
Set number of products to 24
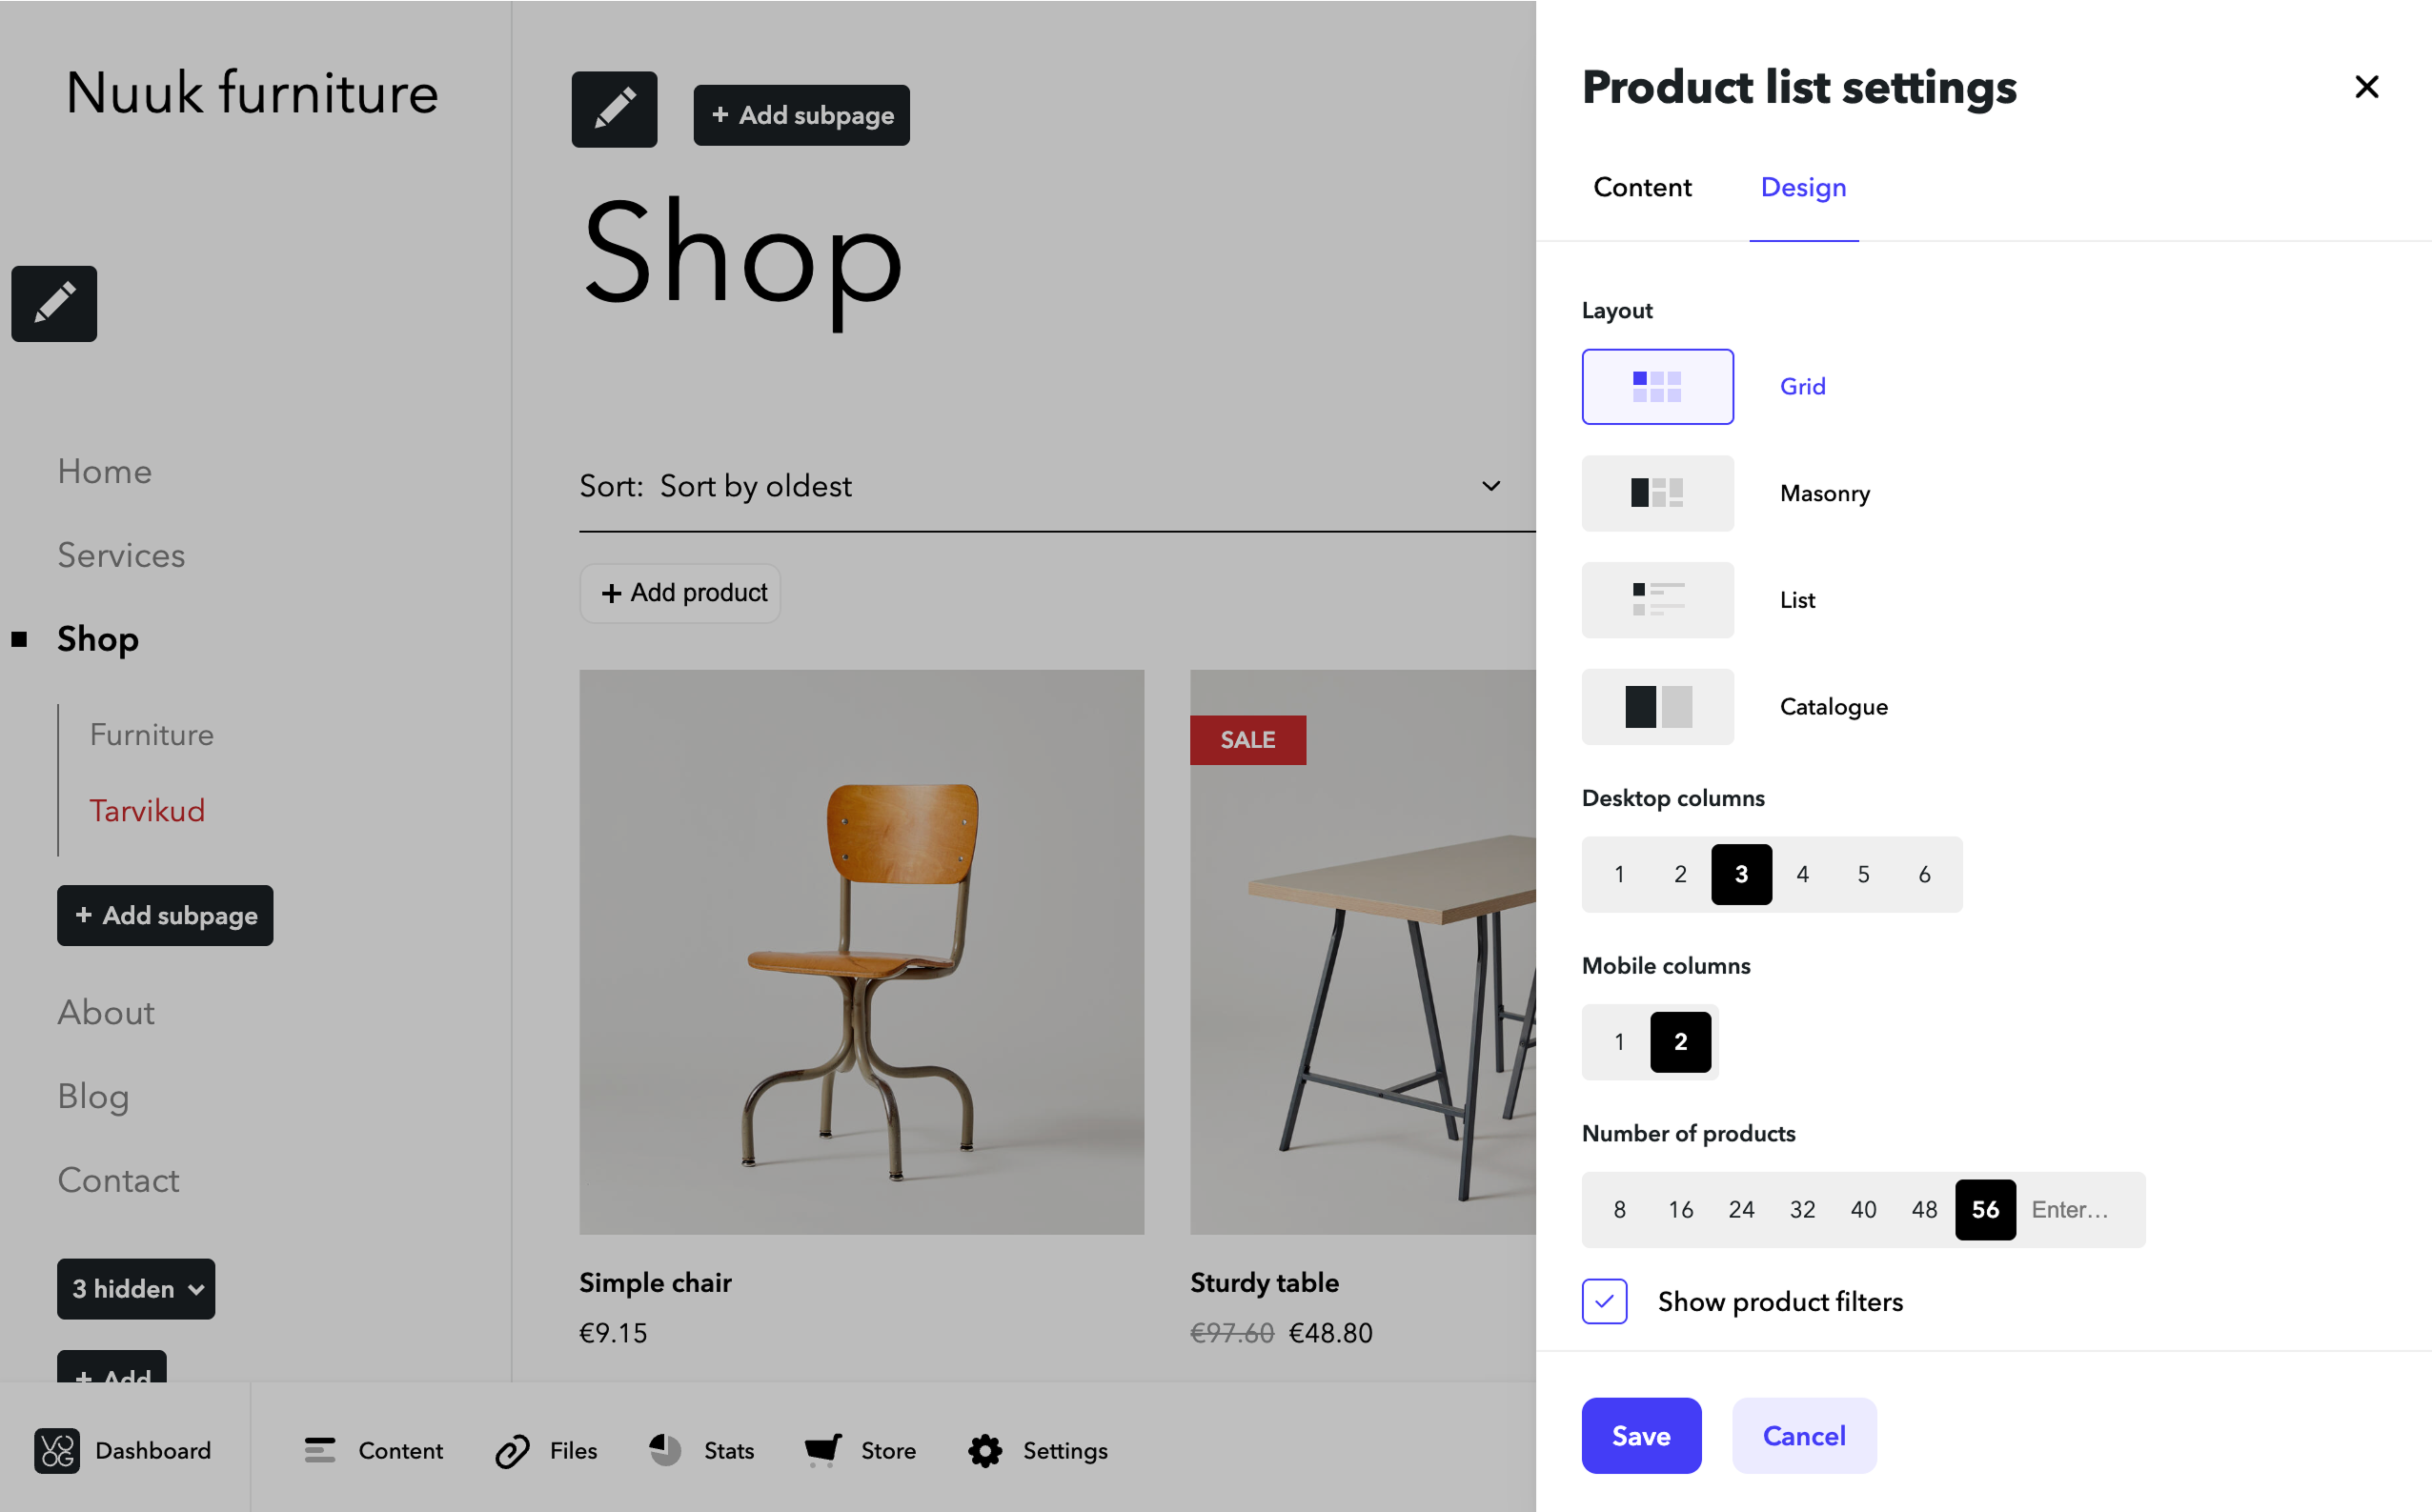[x=1741, y=1209]
